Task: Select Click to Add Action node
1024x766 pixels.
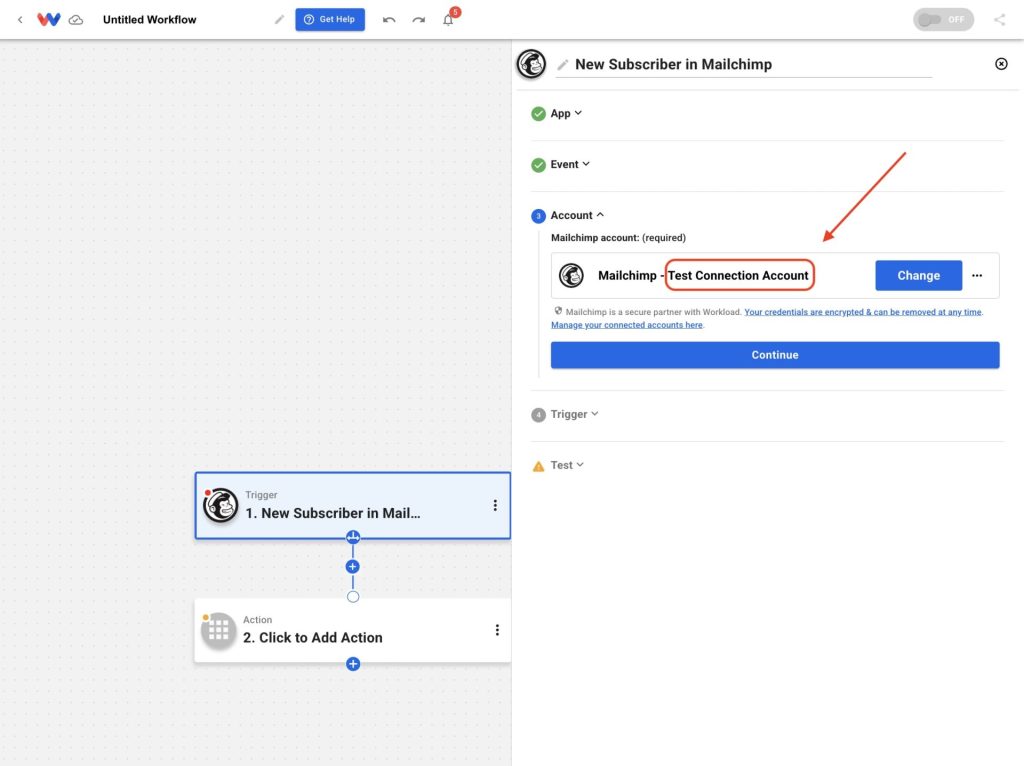Action: 353,630
